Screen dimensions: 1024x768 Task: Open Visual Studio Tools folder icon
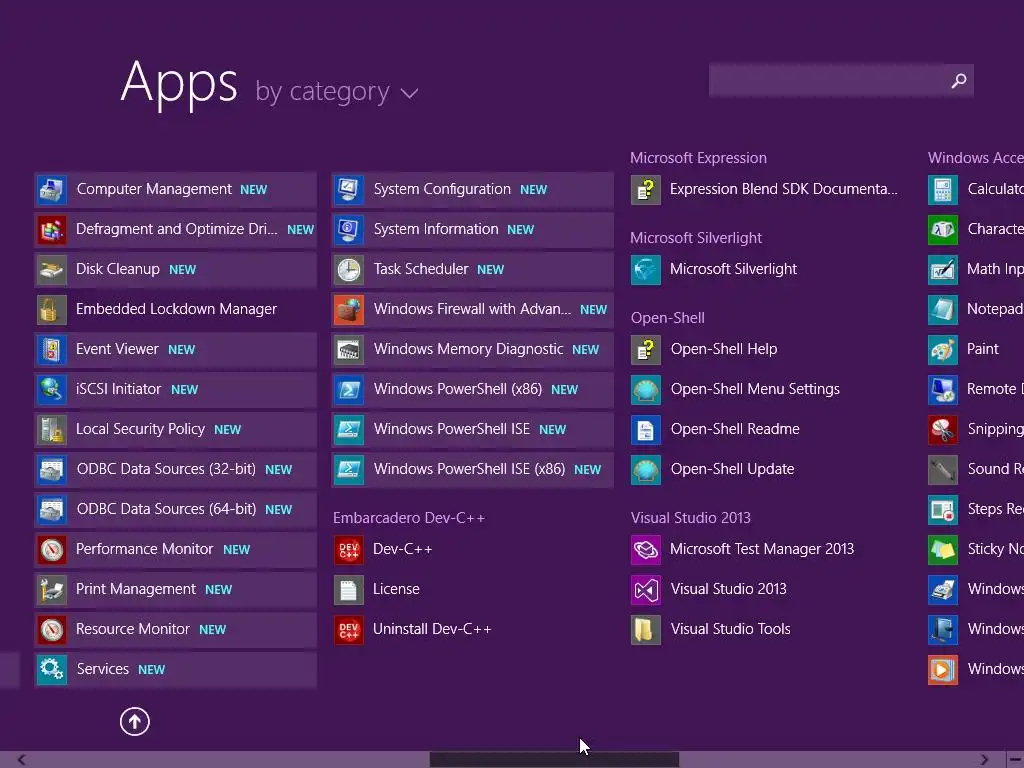pos(646,630)
